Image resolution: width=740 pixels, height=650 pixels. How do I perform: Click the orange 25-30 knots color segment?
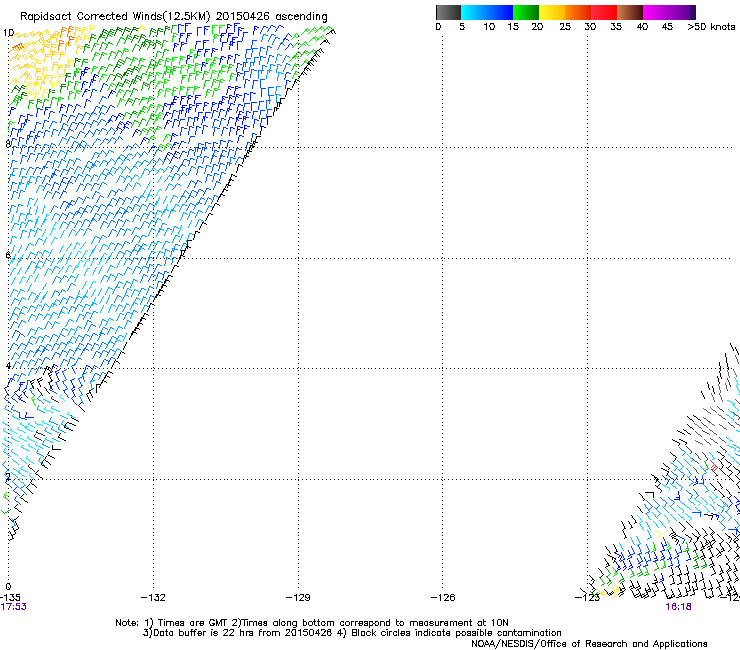coord(578,12)
